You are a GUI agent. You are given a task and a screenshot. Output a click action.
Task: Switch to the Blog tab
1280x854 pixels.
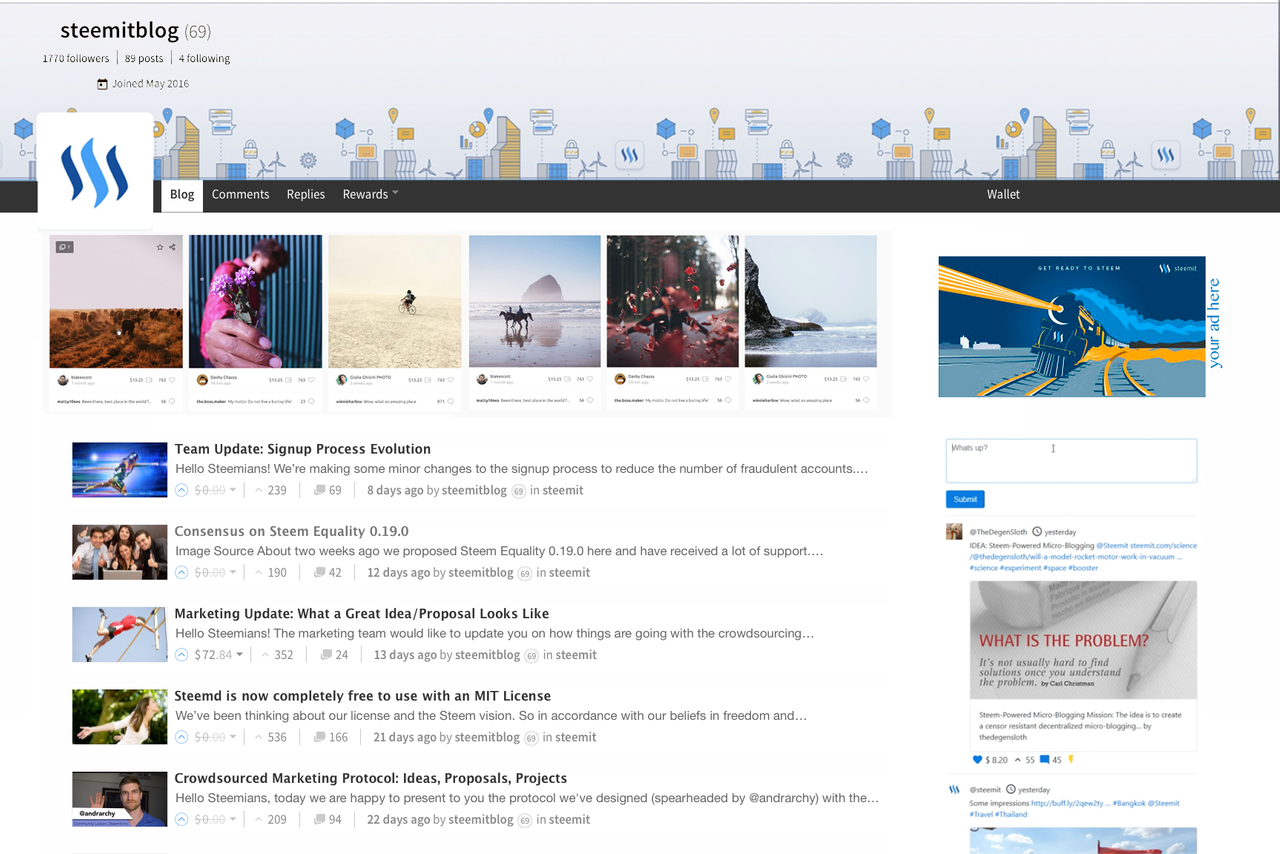pyautogui.click(x=182, y=195)
